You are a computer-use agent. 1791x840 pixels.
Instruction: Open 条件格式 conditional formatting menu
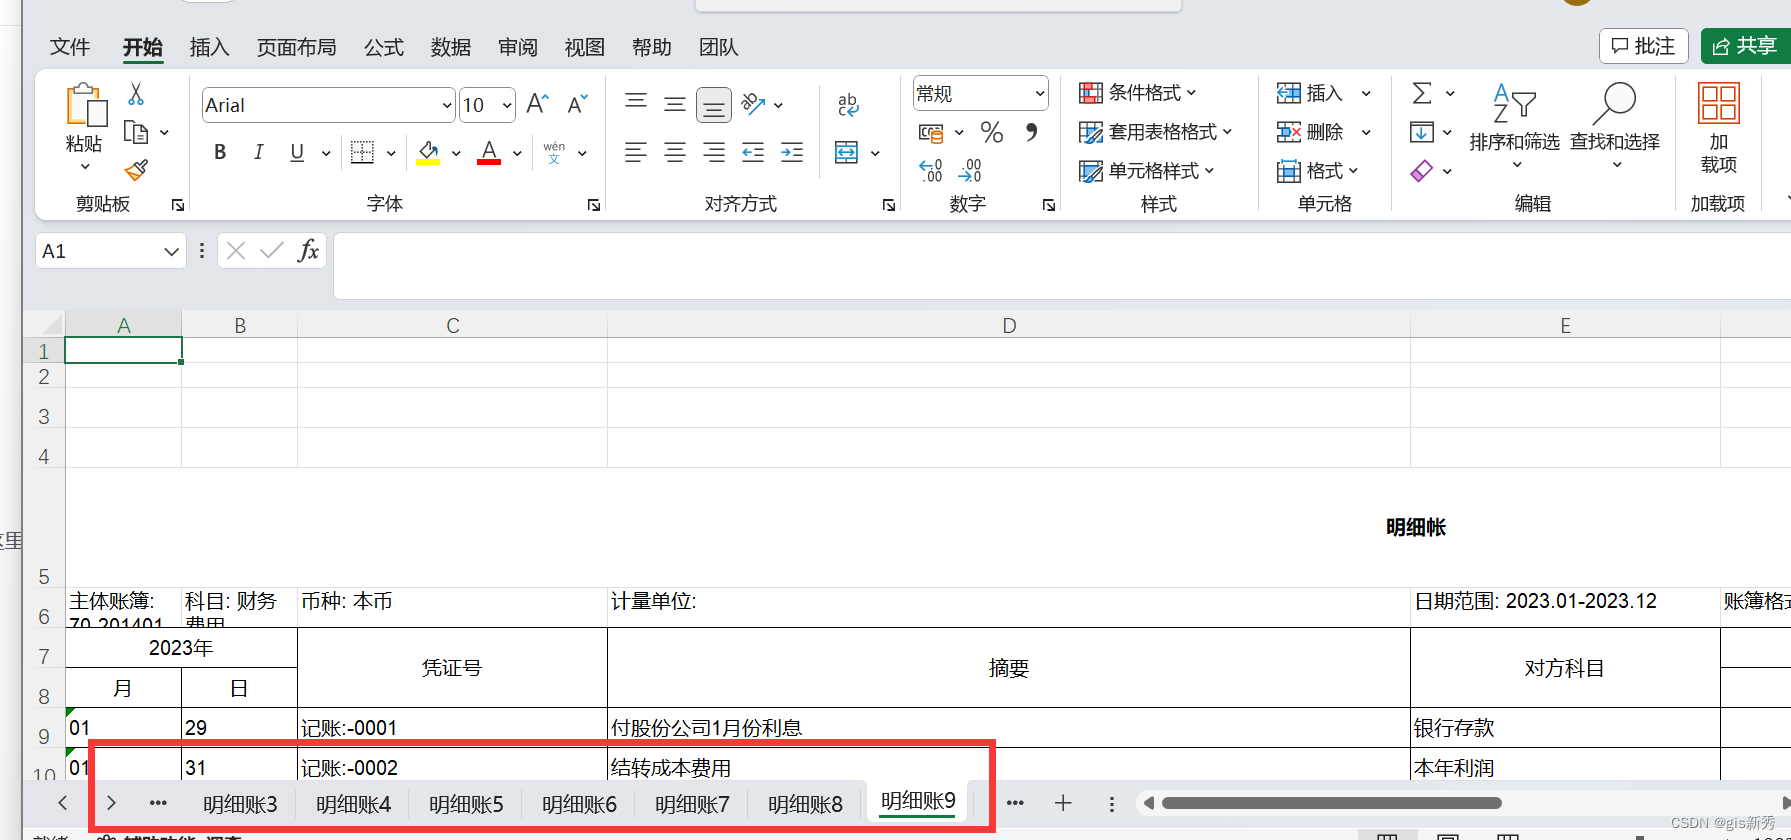coord(1138,93)
